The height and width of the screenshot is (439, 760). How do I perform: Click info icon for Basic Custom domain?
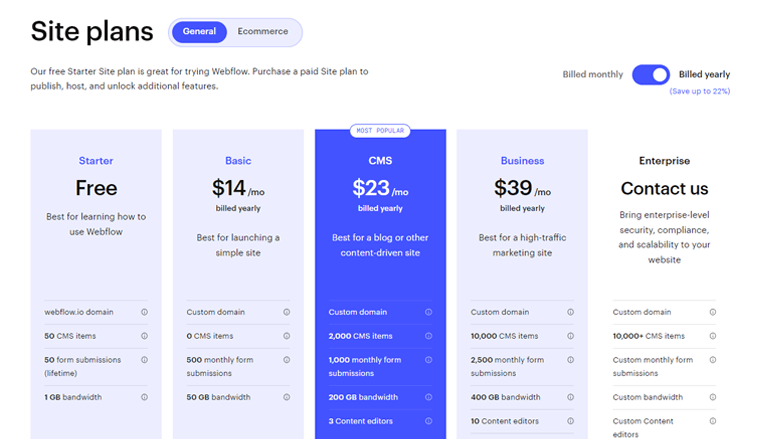coord(286,312)
